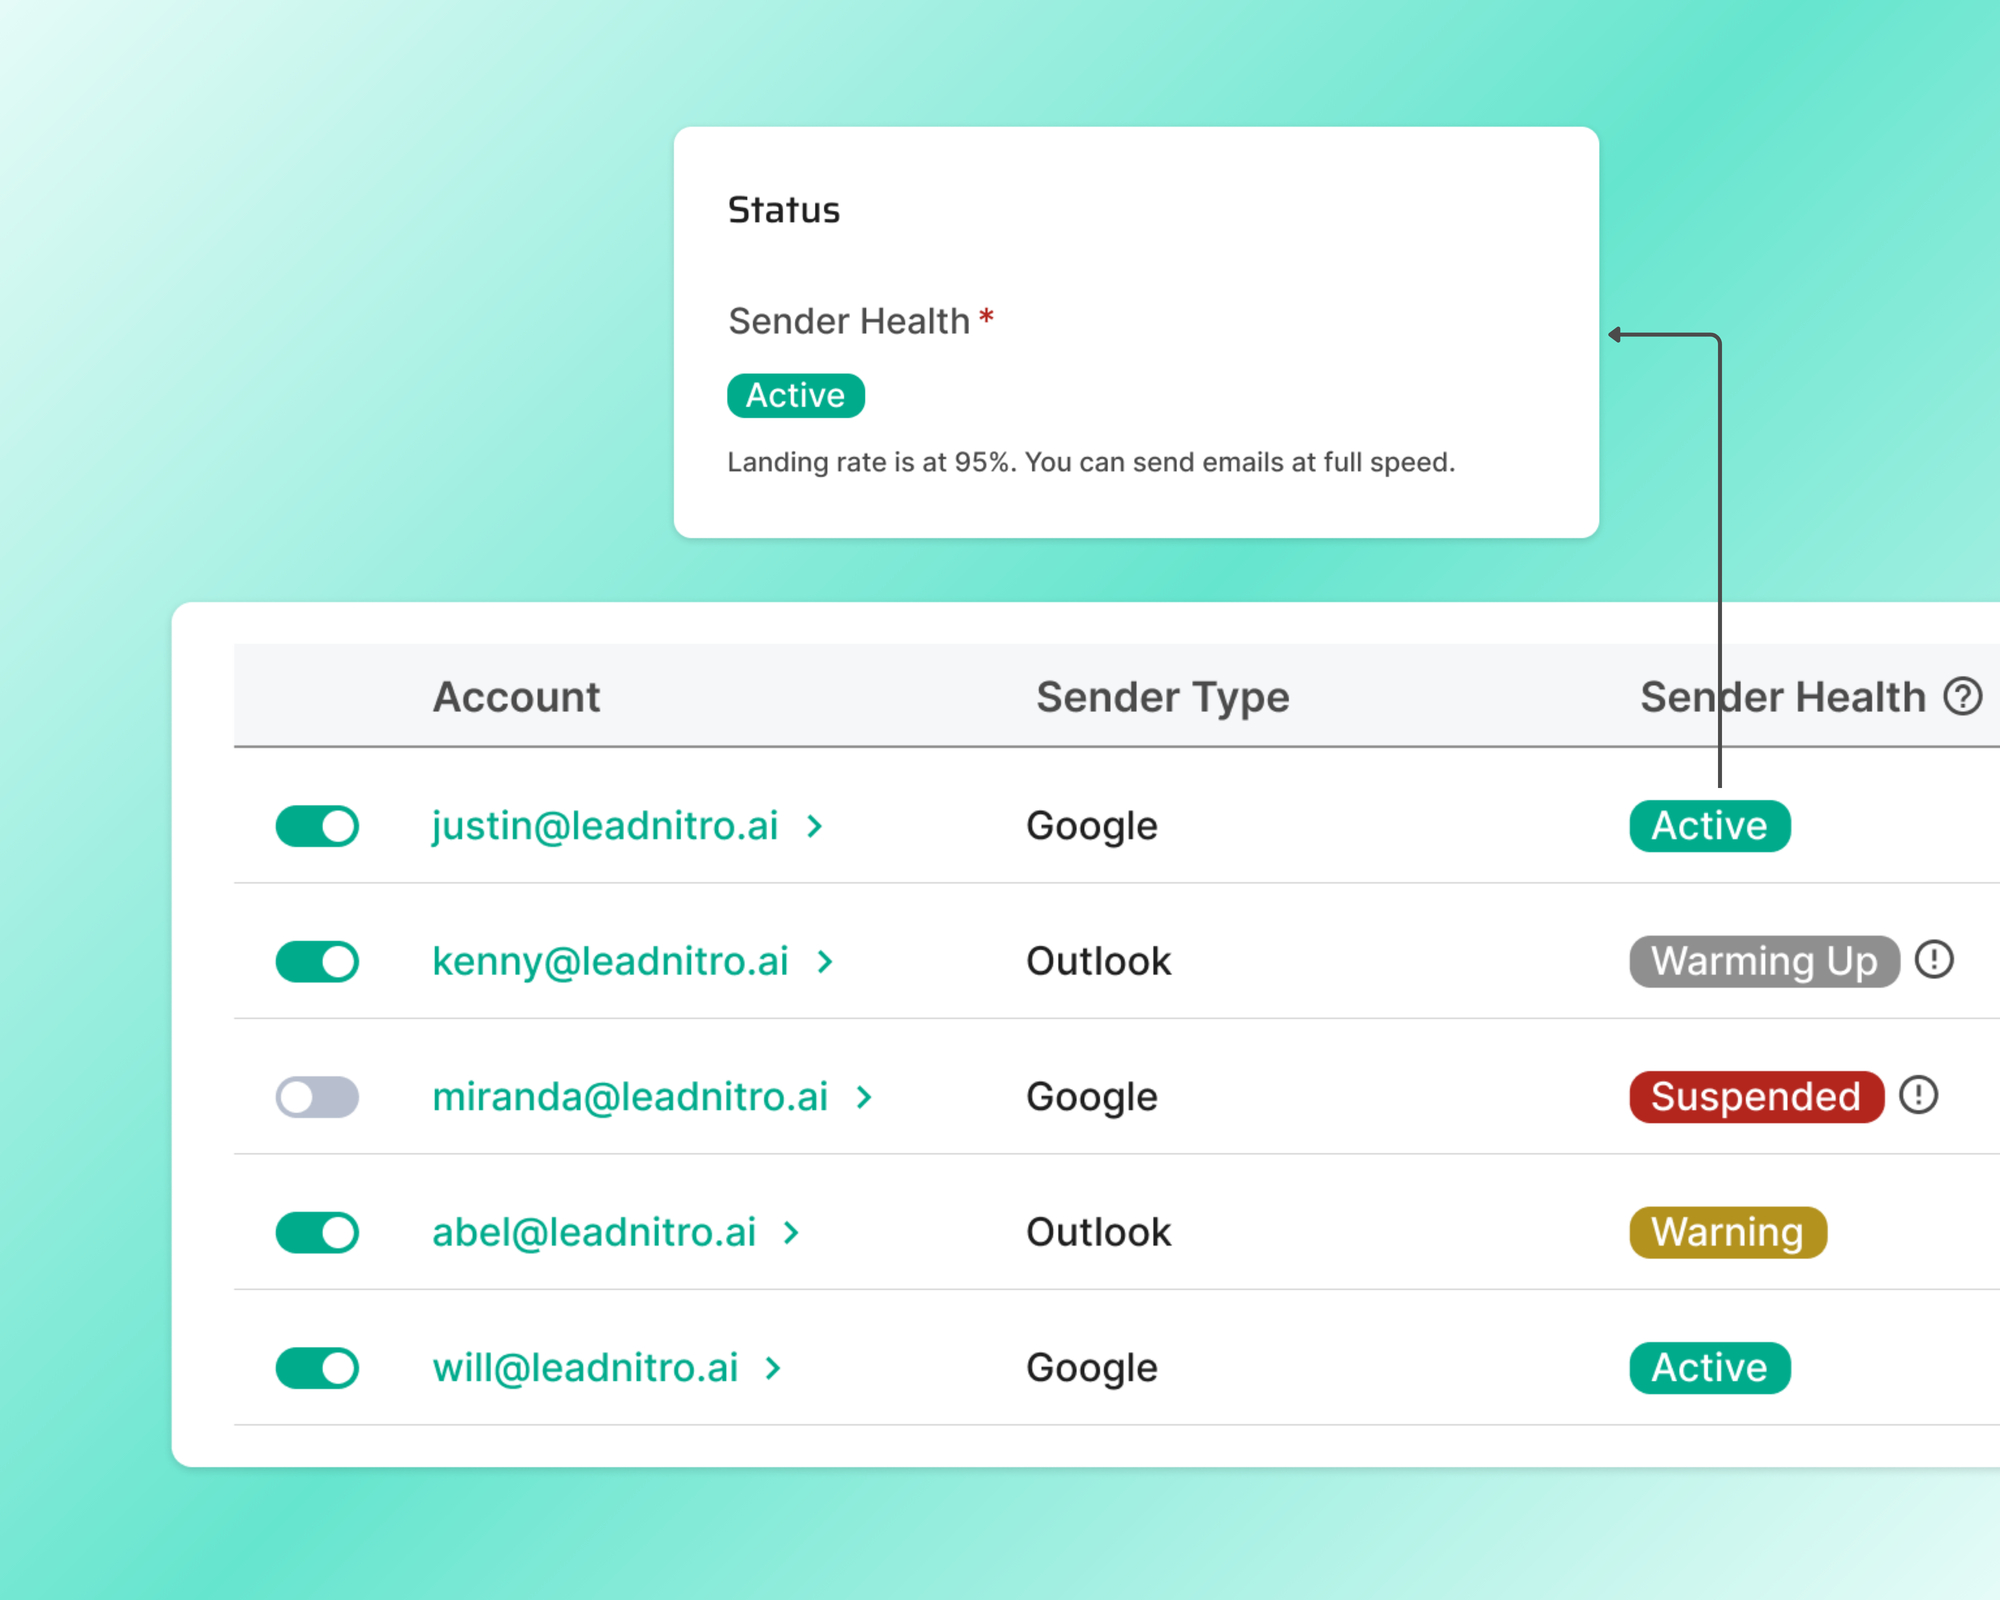This screenshot has width=2000, height=1600.
Task: Click the Active badge in Status card
Action: click(x=795, y=395)
